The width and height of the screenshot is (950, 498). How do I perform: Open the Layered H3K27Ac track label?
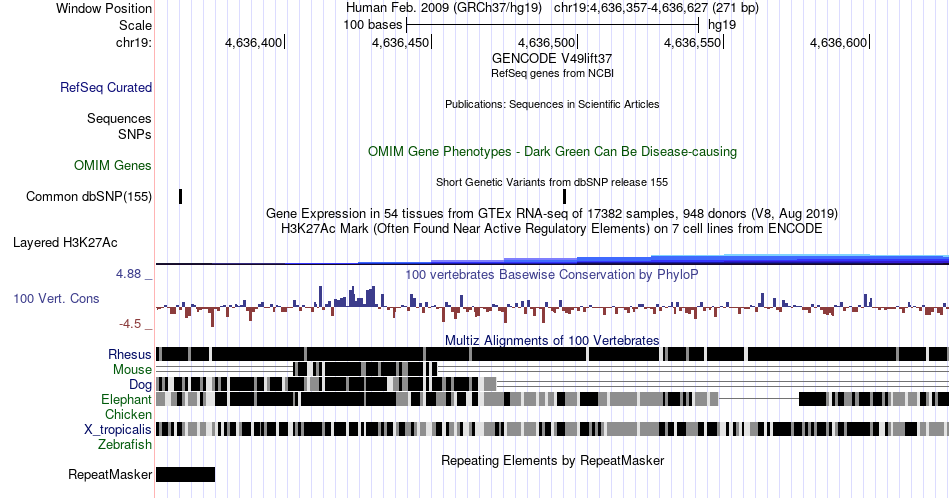point(65,242)
